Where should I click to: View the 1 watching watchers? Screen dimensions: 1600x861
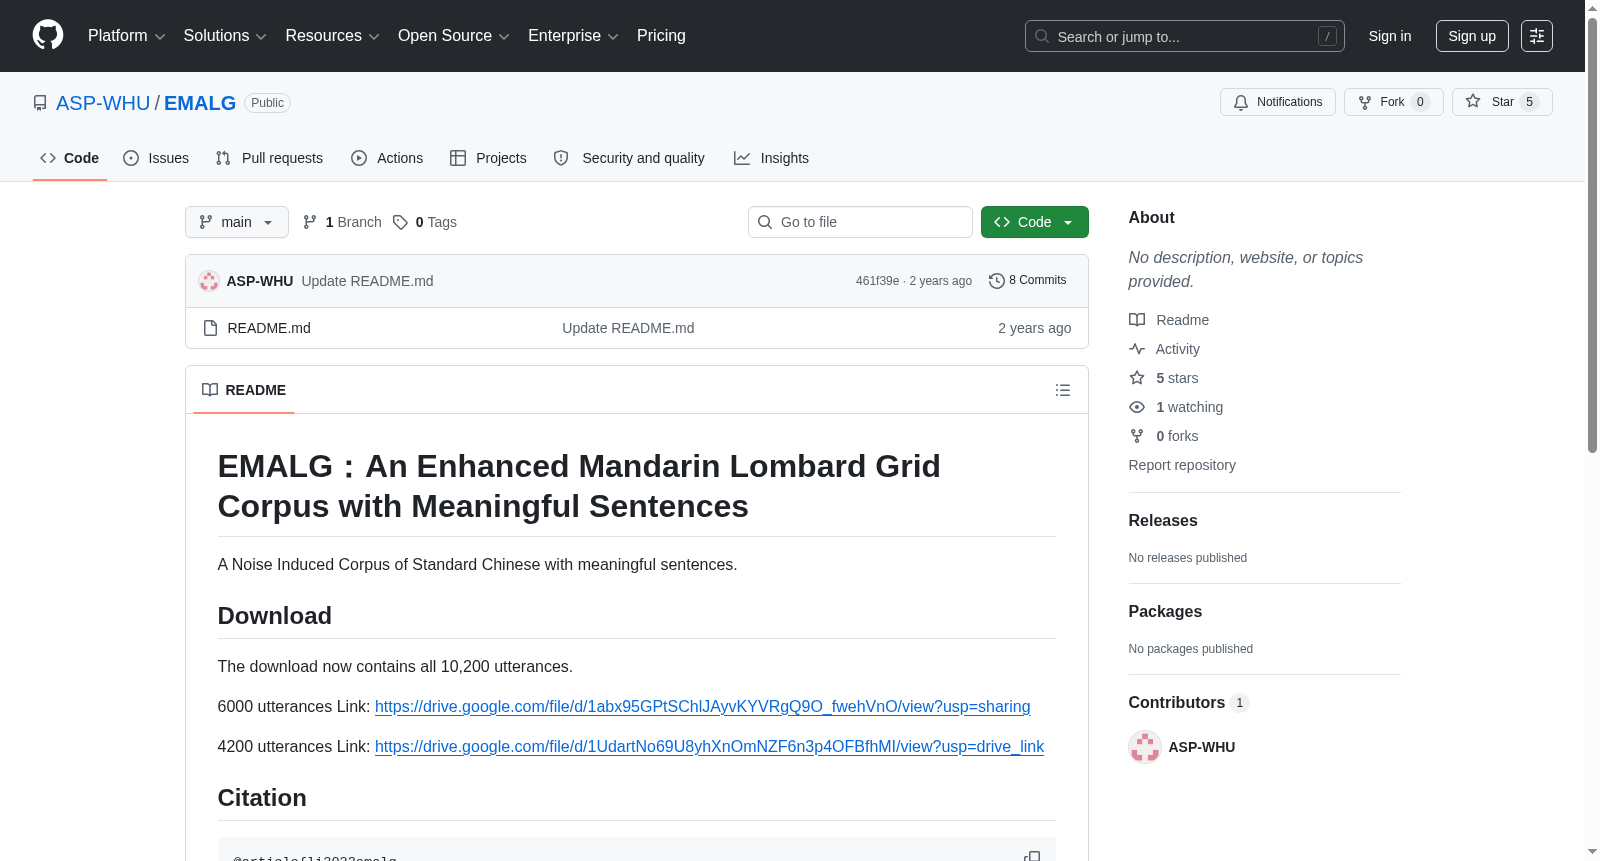(x=1176, y=407)
